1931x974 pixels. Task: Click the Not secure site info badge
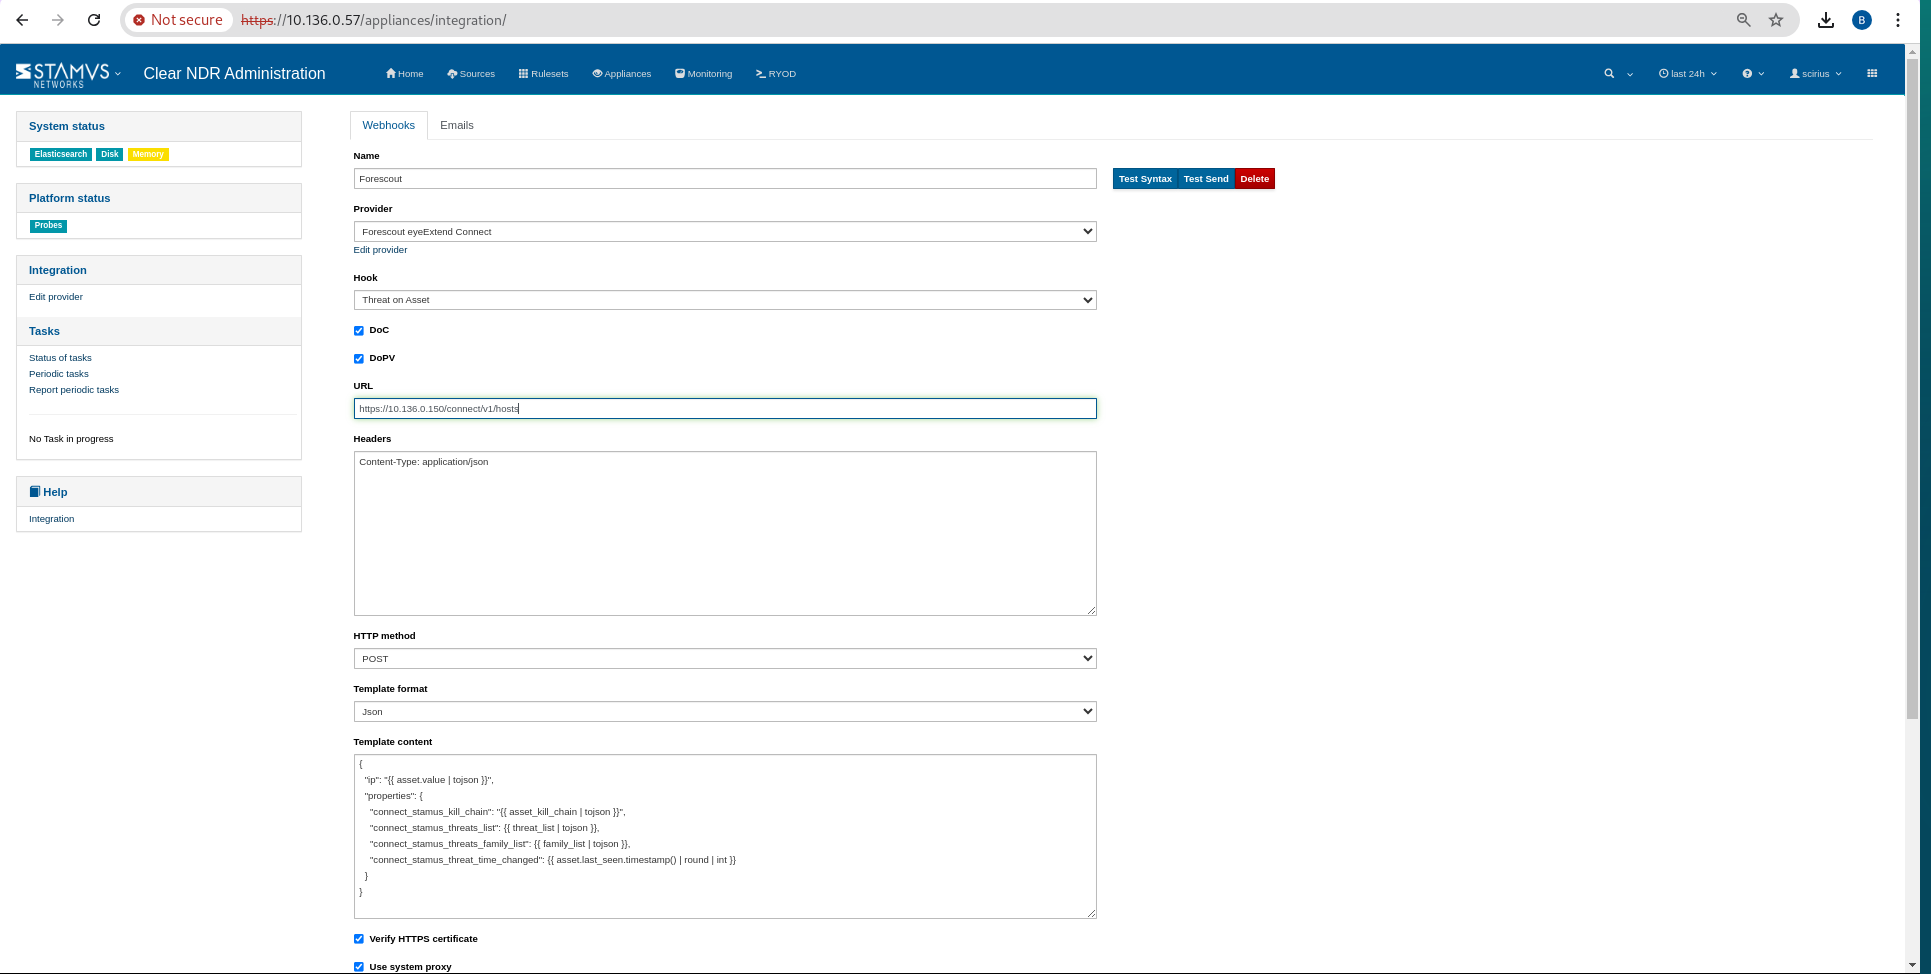click(x=178, y=20)
